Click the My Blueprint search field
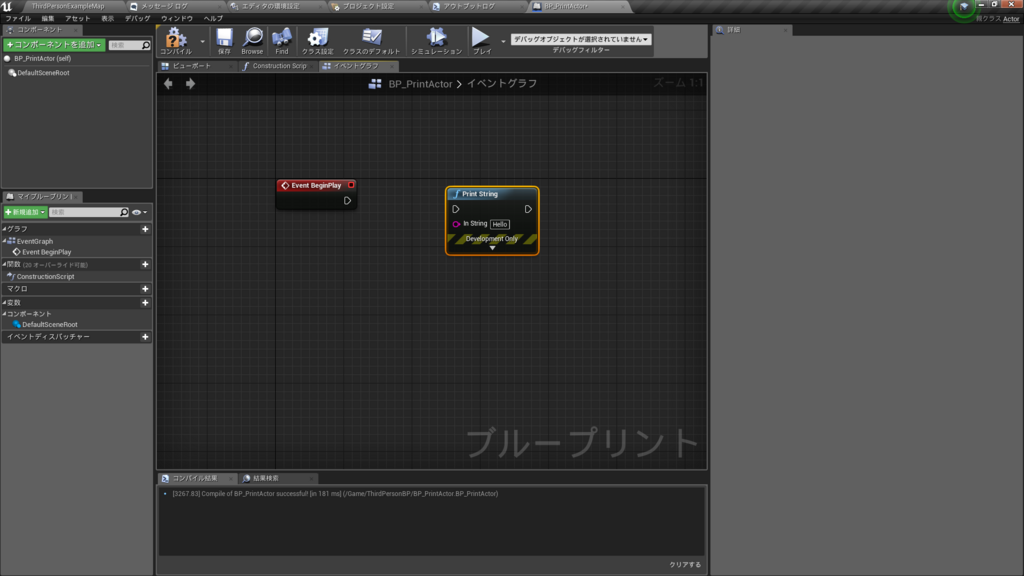This screenshot has height=576, width=1024. click(x=89, y=212)
